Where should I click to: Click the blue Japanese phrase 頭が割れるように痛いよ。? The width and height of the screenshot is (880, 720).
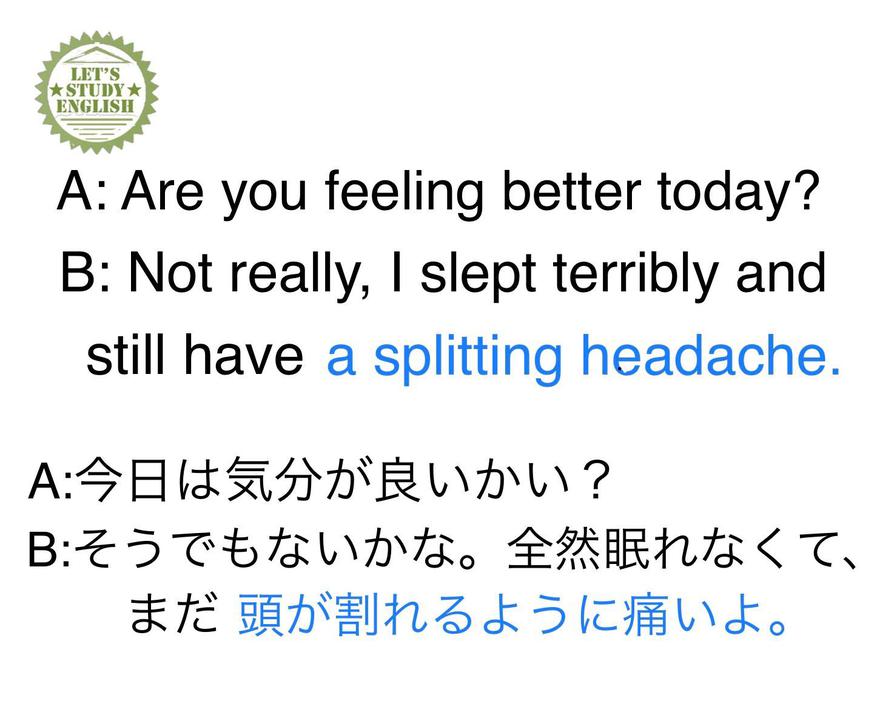point(512,616)
